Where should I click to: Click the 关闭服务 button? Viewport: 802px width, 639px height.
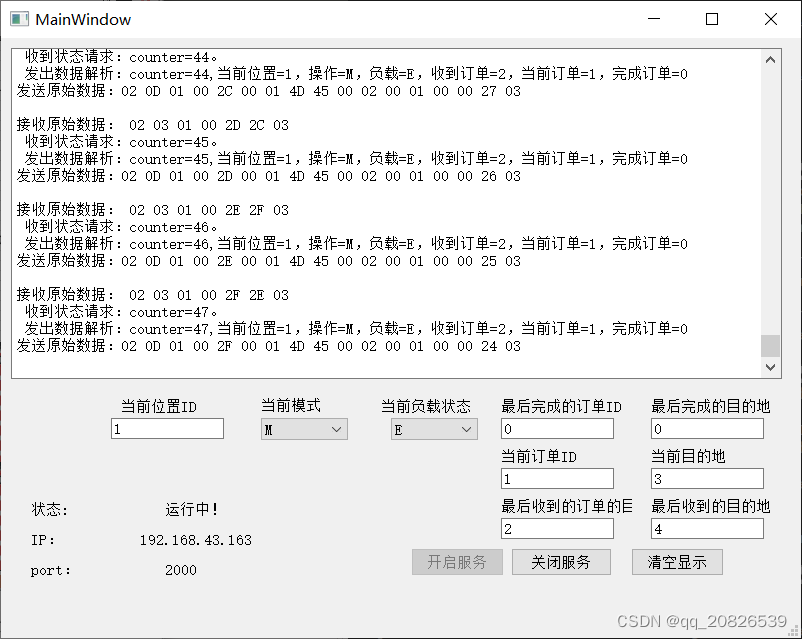tap(561, 561)
